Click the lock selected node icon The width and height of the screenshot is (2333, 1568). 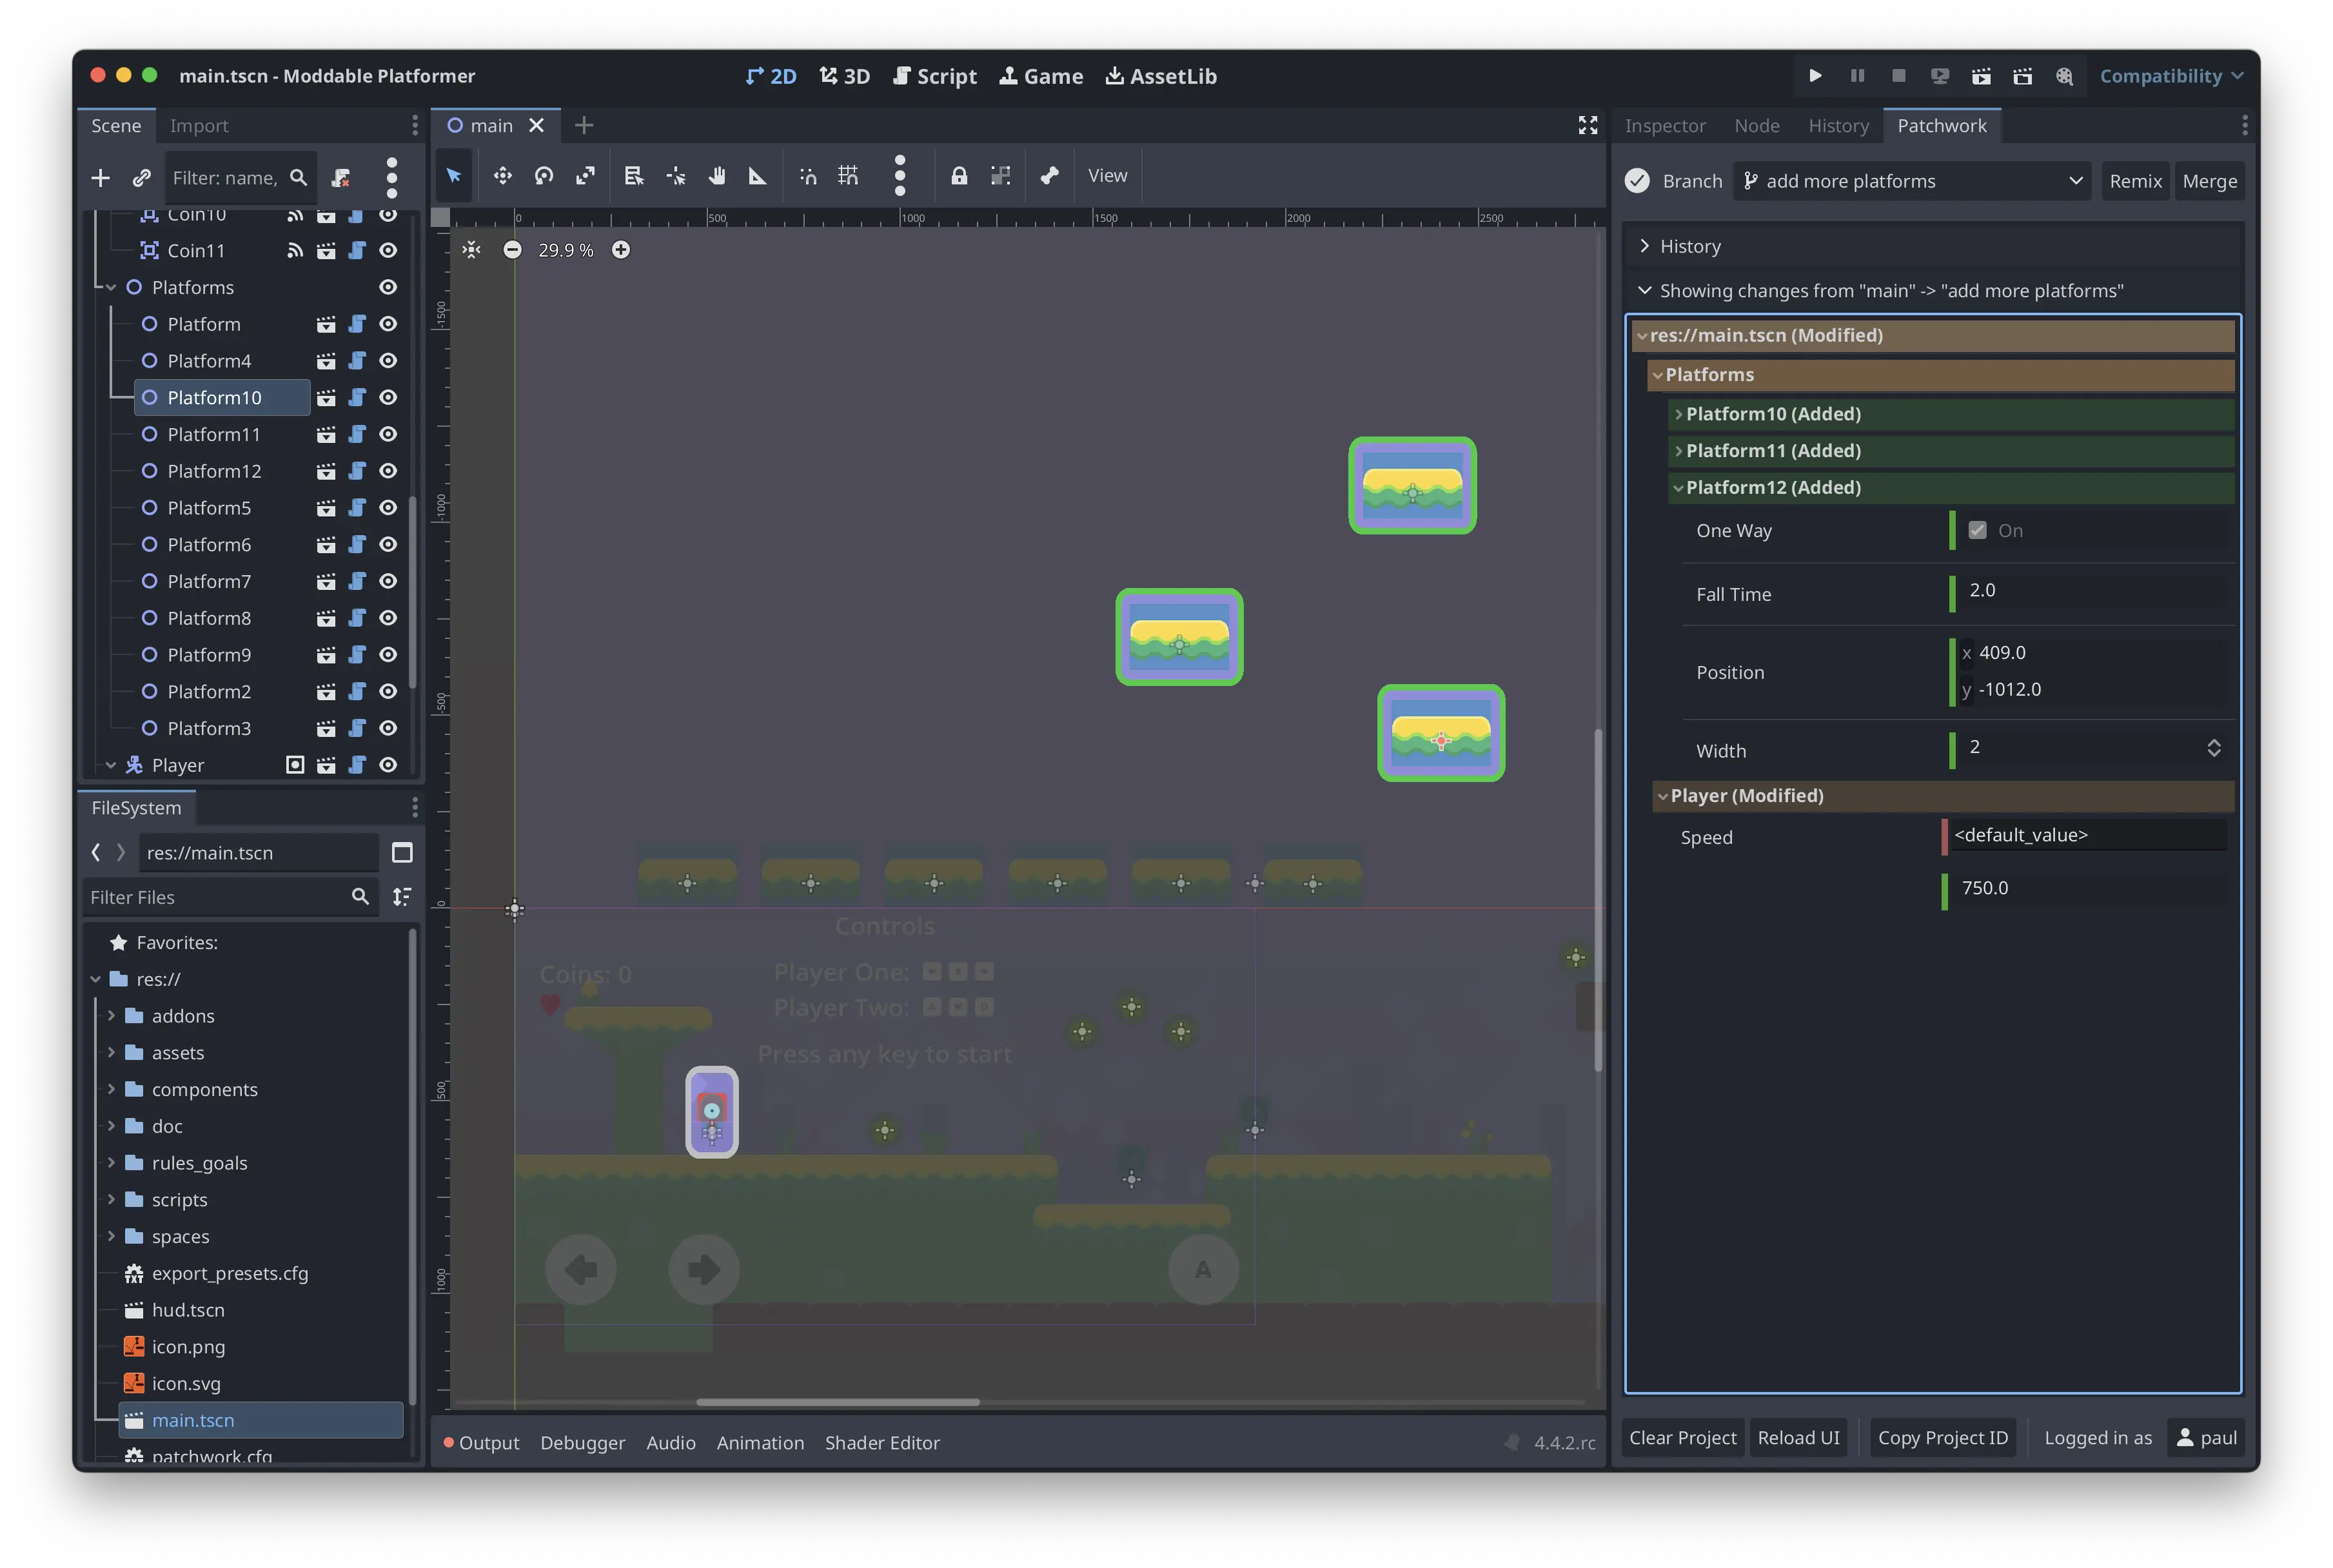tap(959, 176)
